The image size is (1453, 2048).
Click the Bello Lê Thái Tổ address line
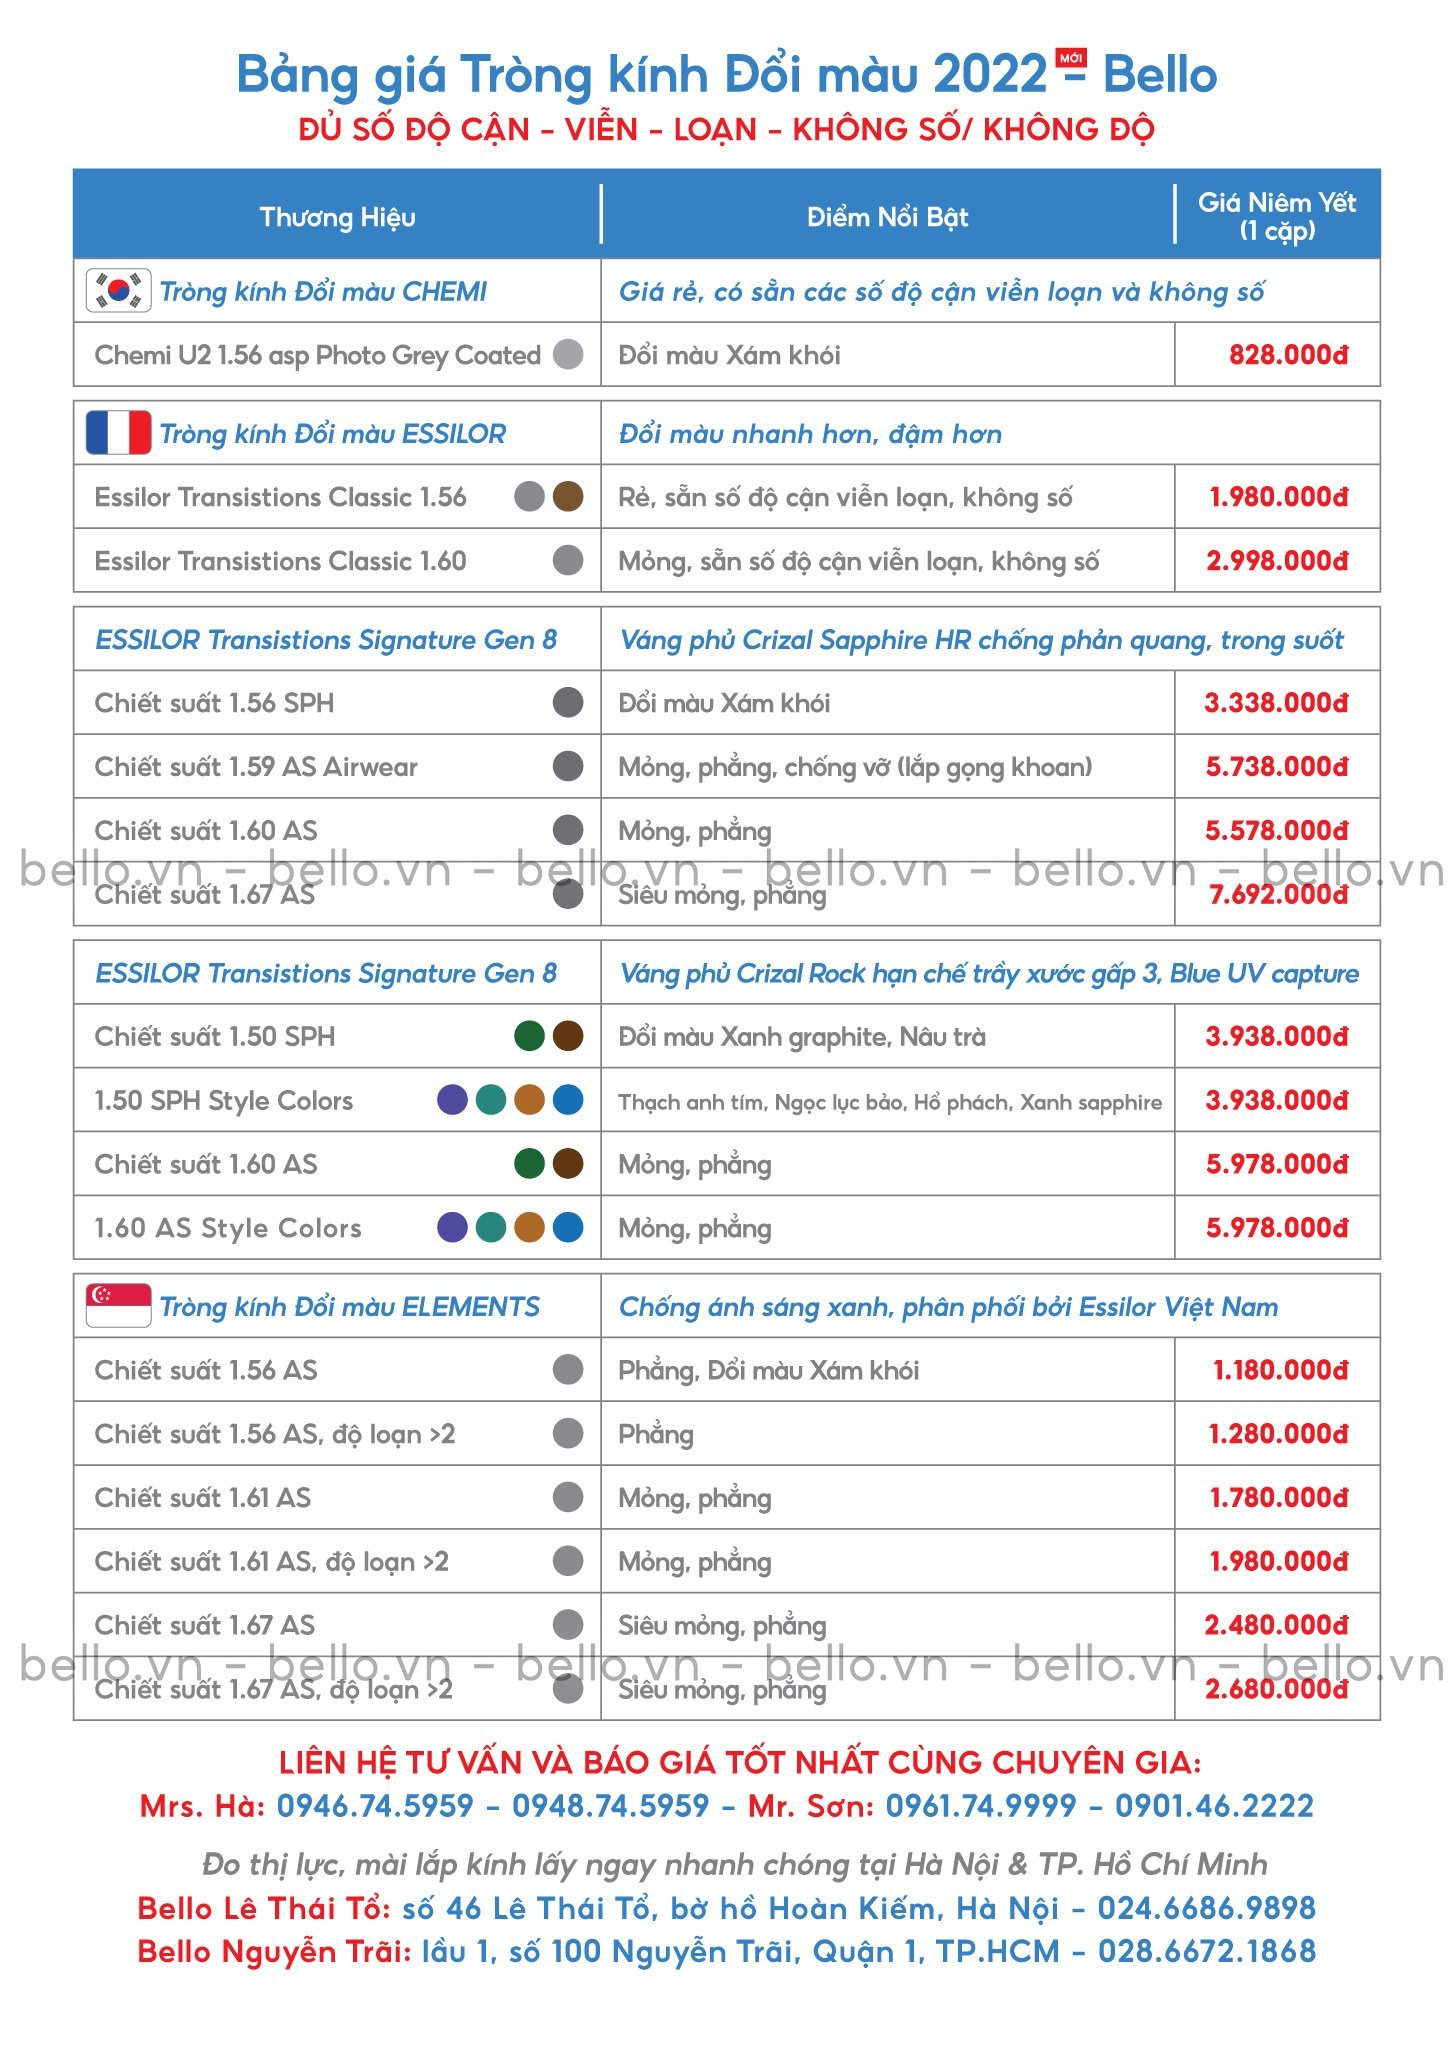pos(726,1908)
